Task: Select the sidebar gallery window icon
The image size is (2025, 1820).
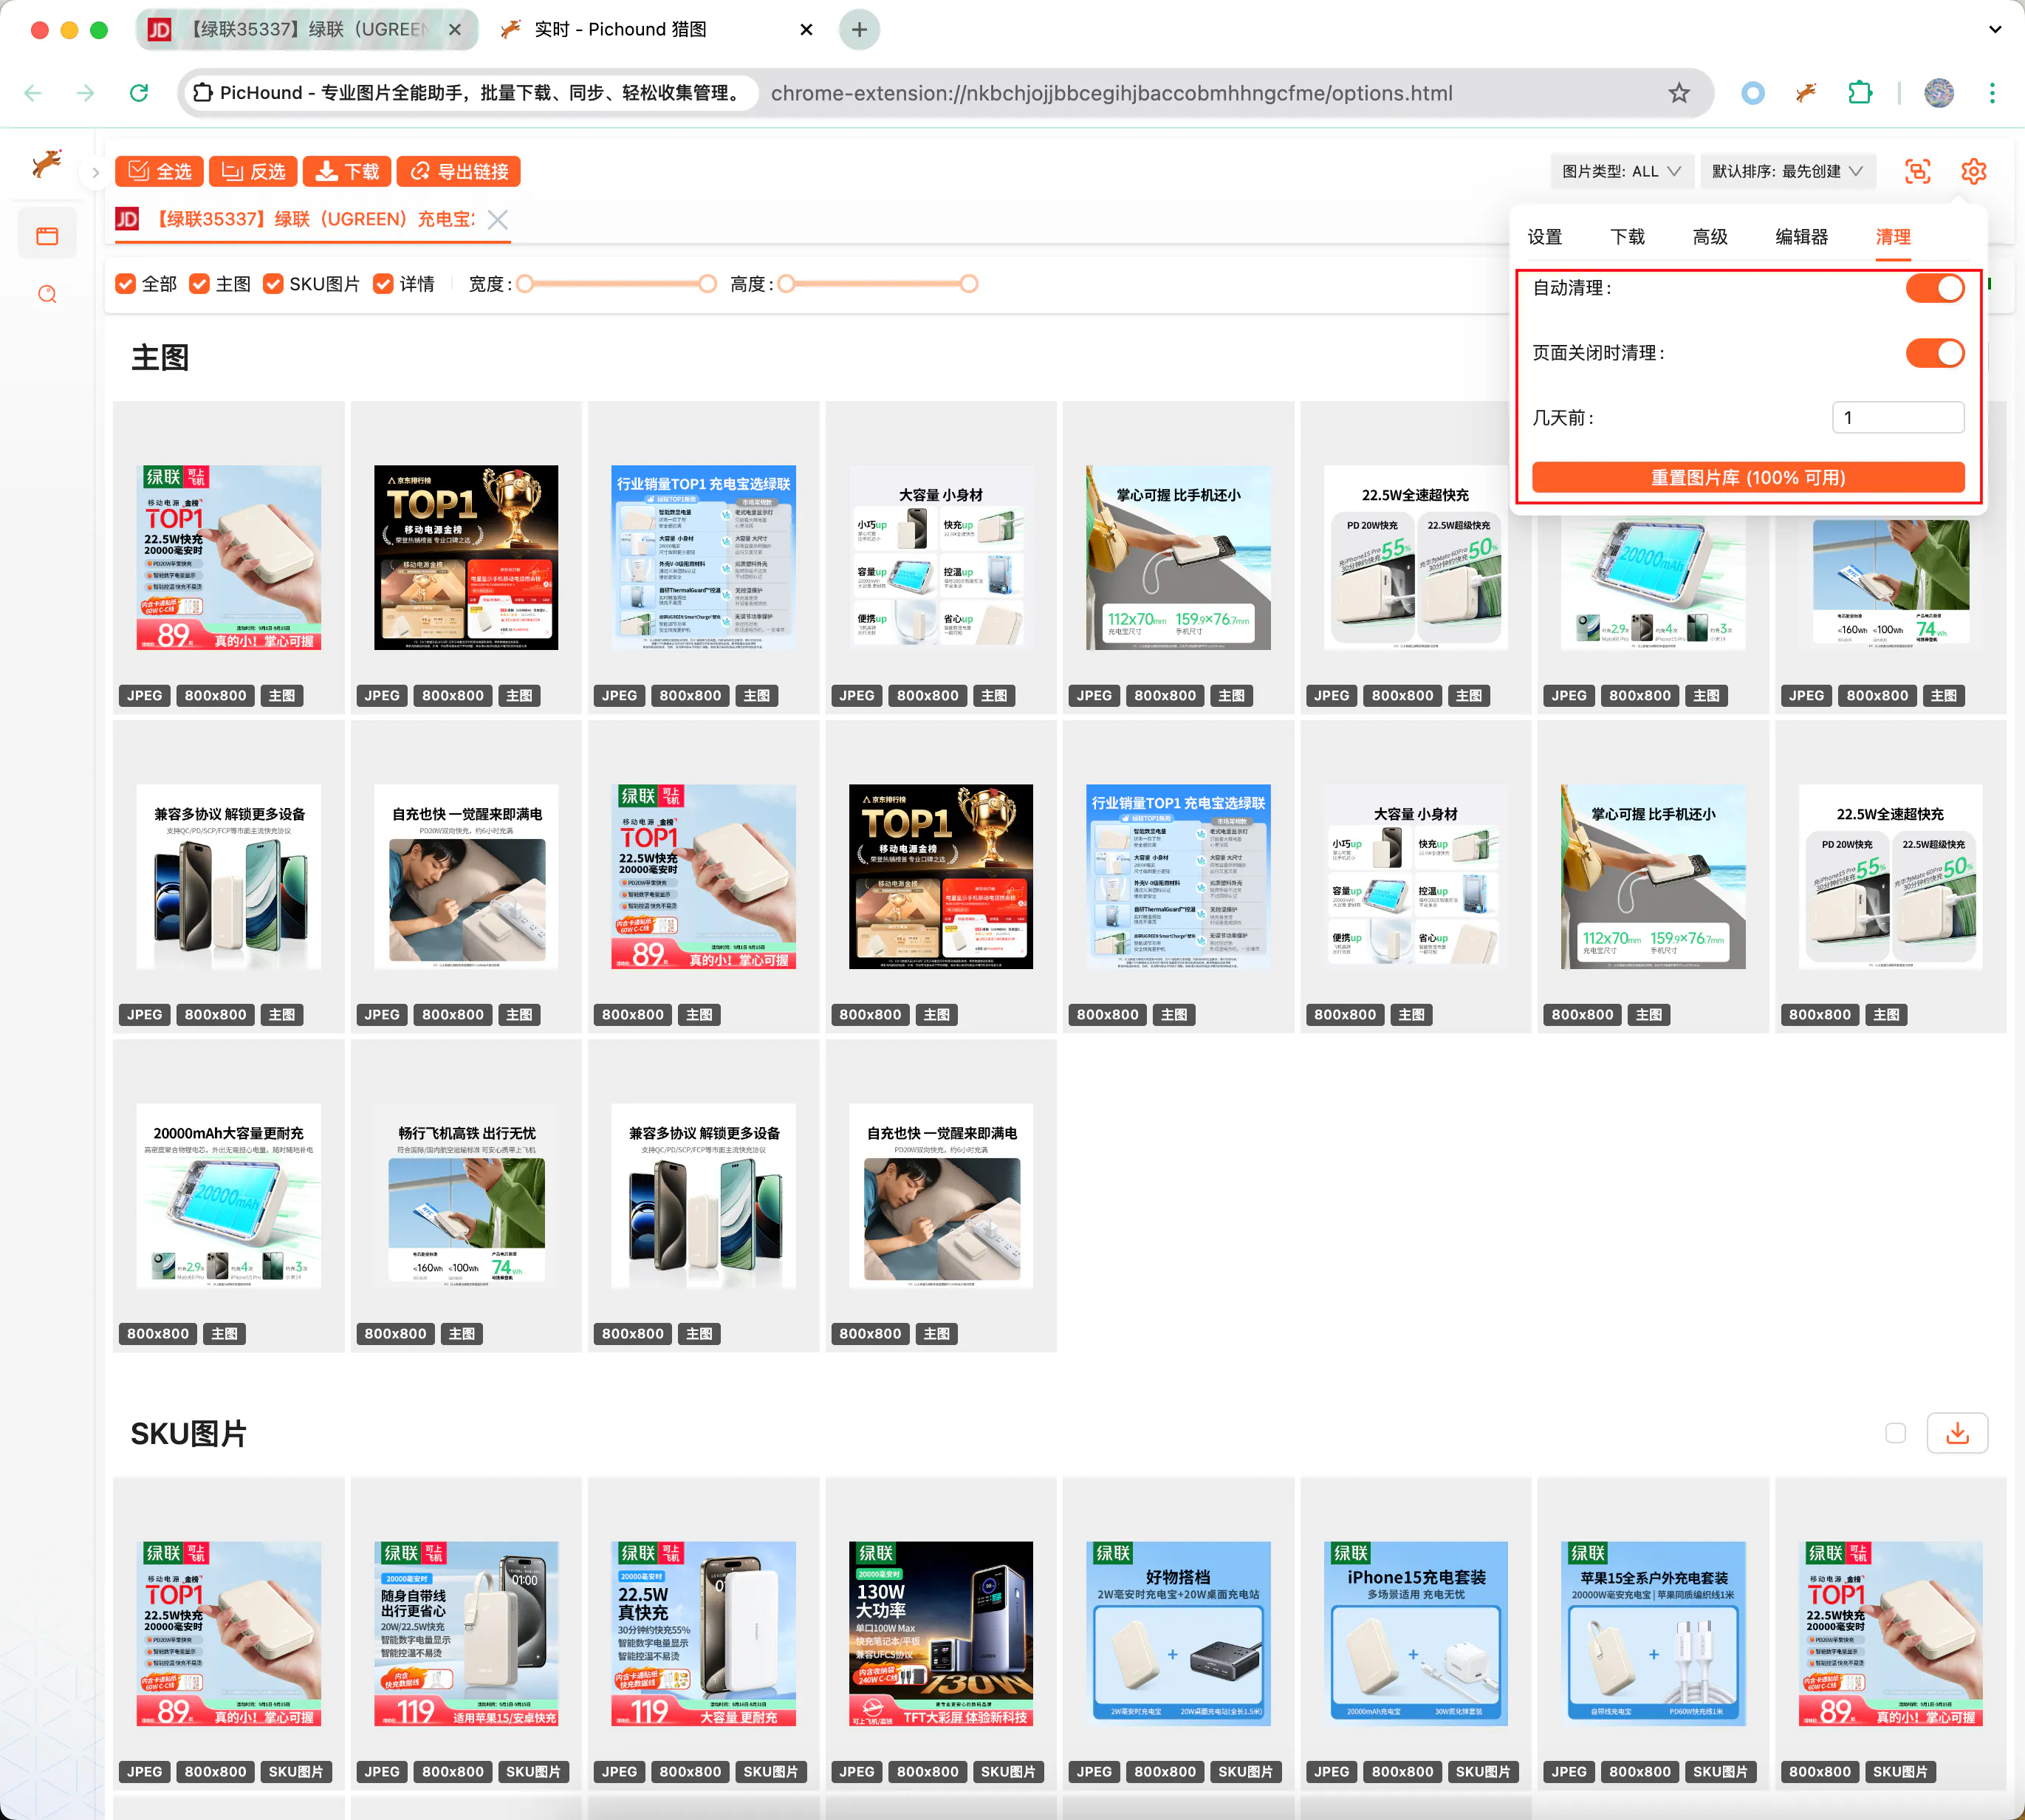Action: coord(47,236)
